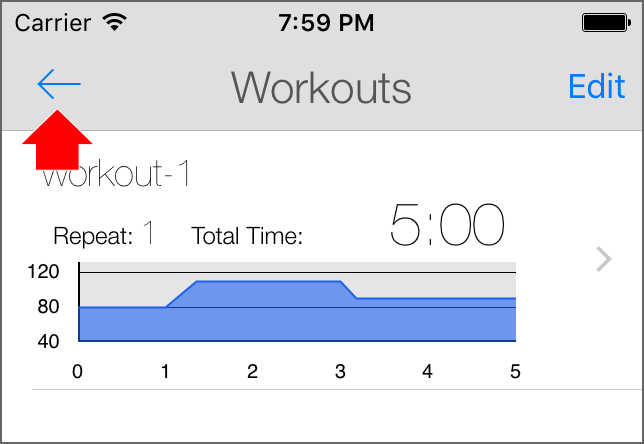Click the 3 mark on chart X-axis
644x444 pixels.
341,372
